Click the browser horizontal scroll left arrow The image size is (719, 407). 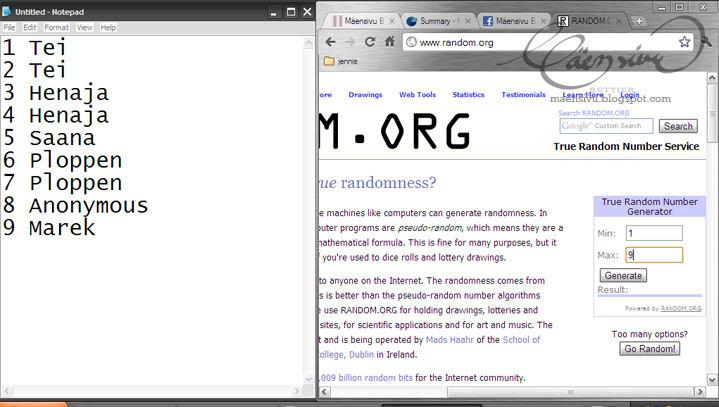(325, 392)
